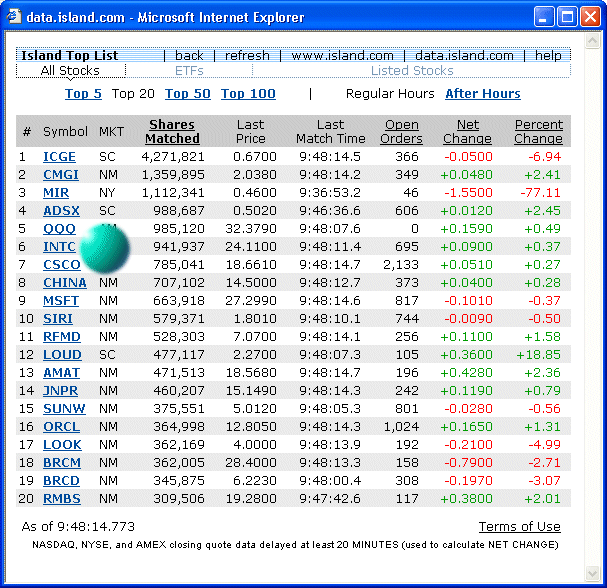Viewport: 607px width, 588px height.
Task: Open the RMBS symbol link
Action: pos(62,499)
